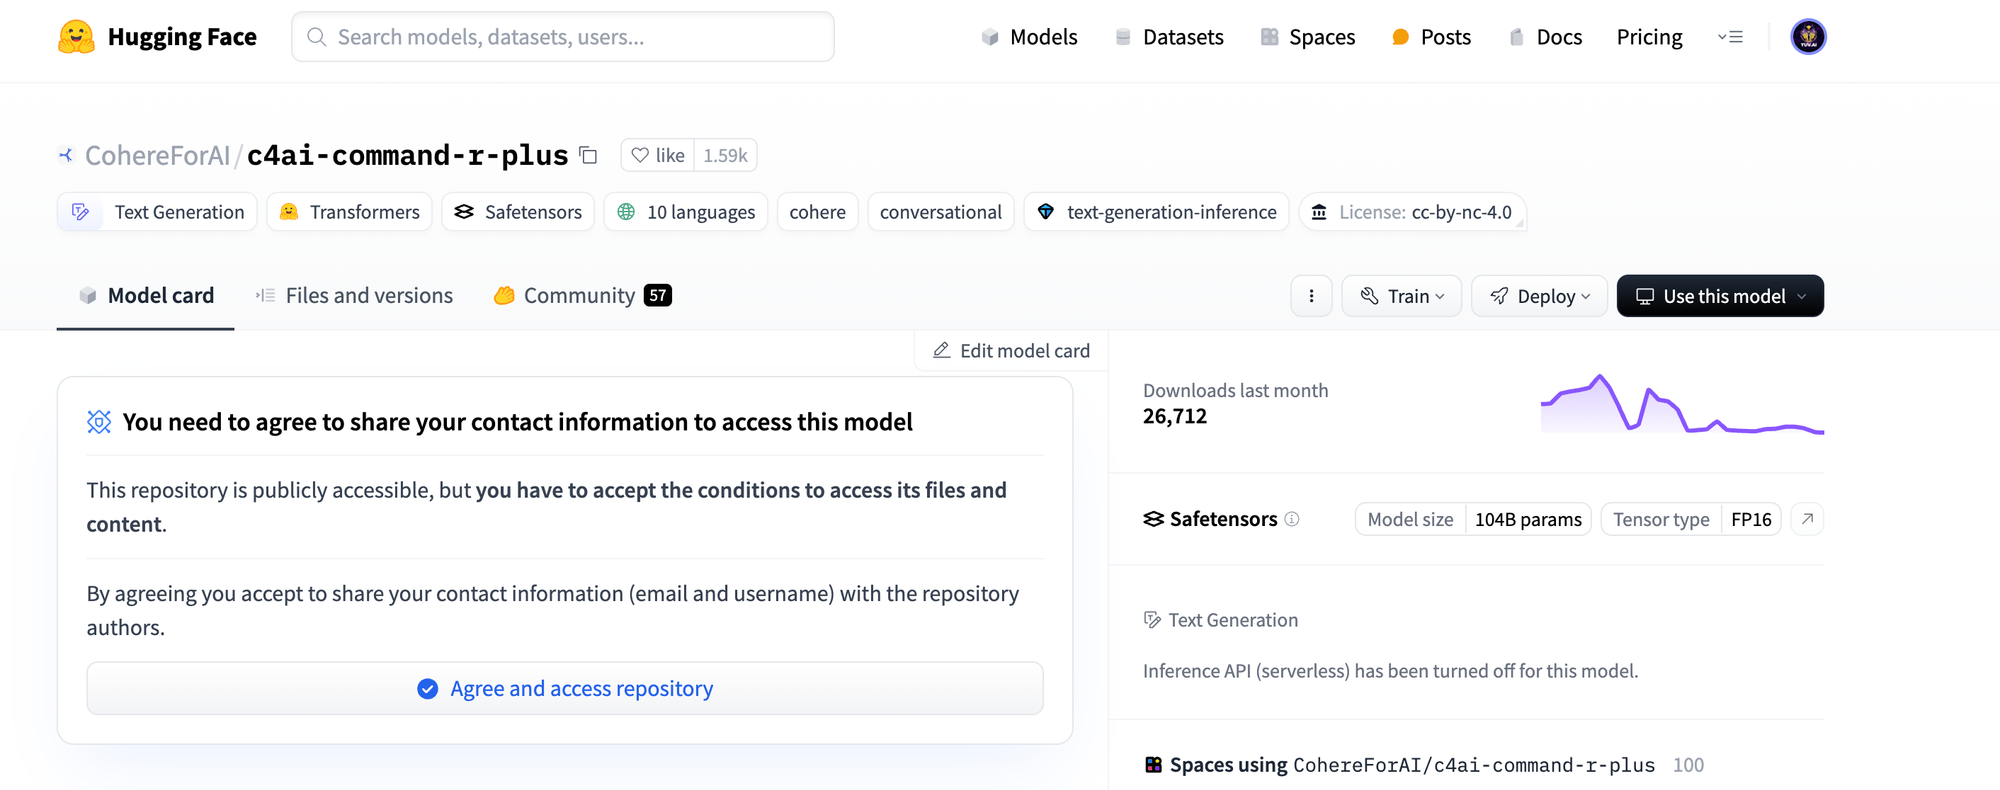Click the Spaces using grid icon
The height and width of the screenshot is (790, 2000).
1153,765
